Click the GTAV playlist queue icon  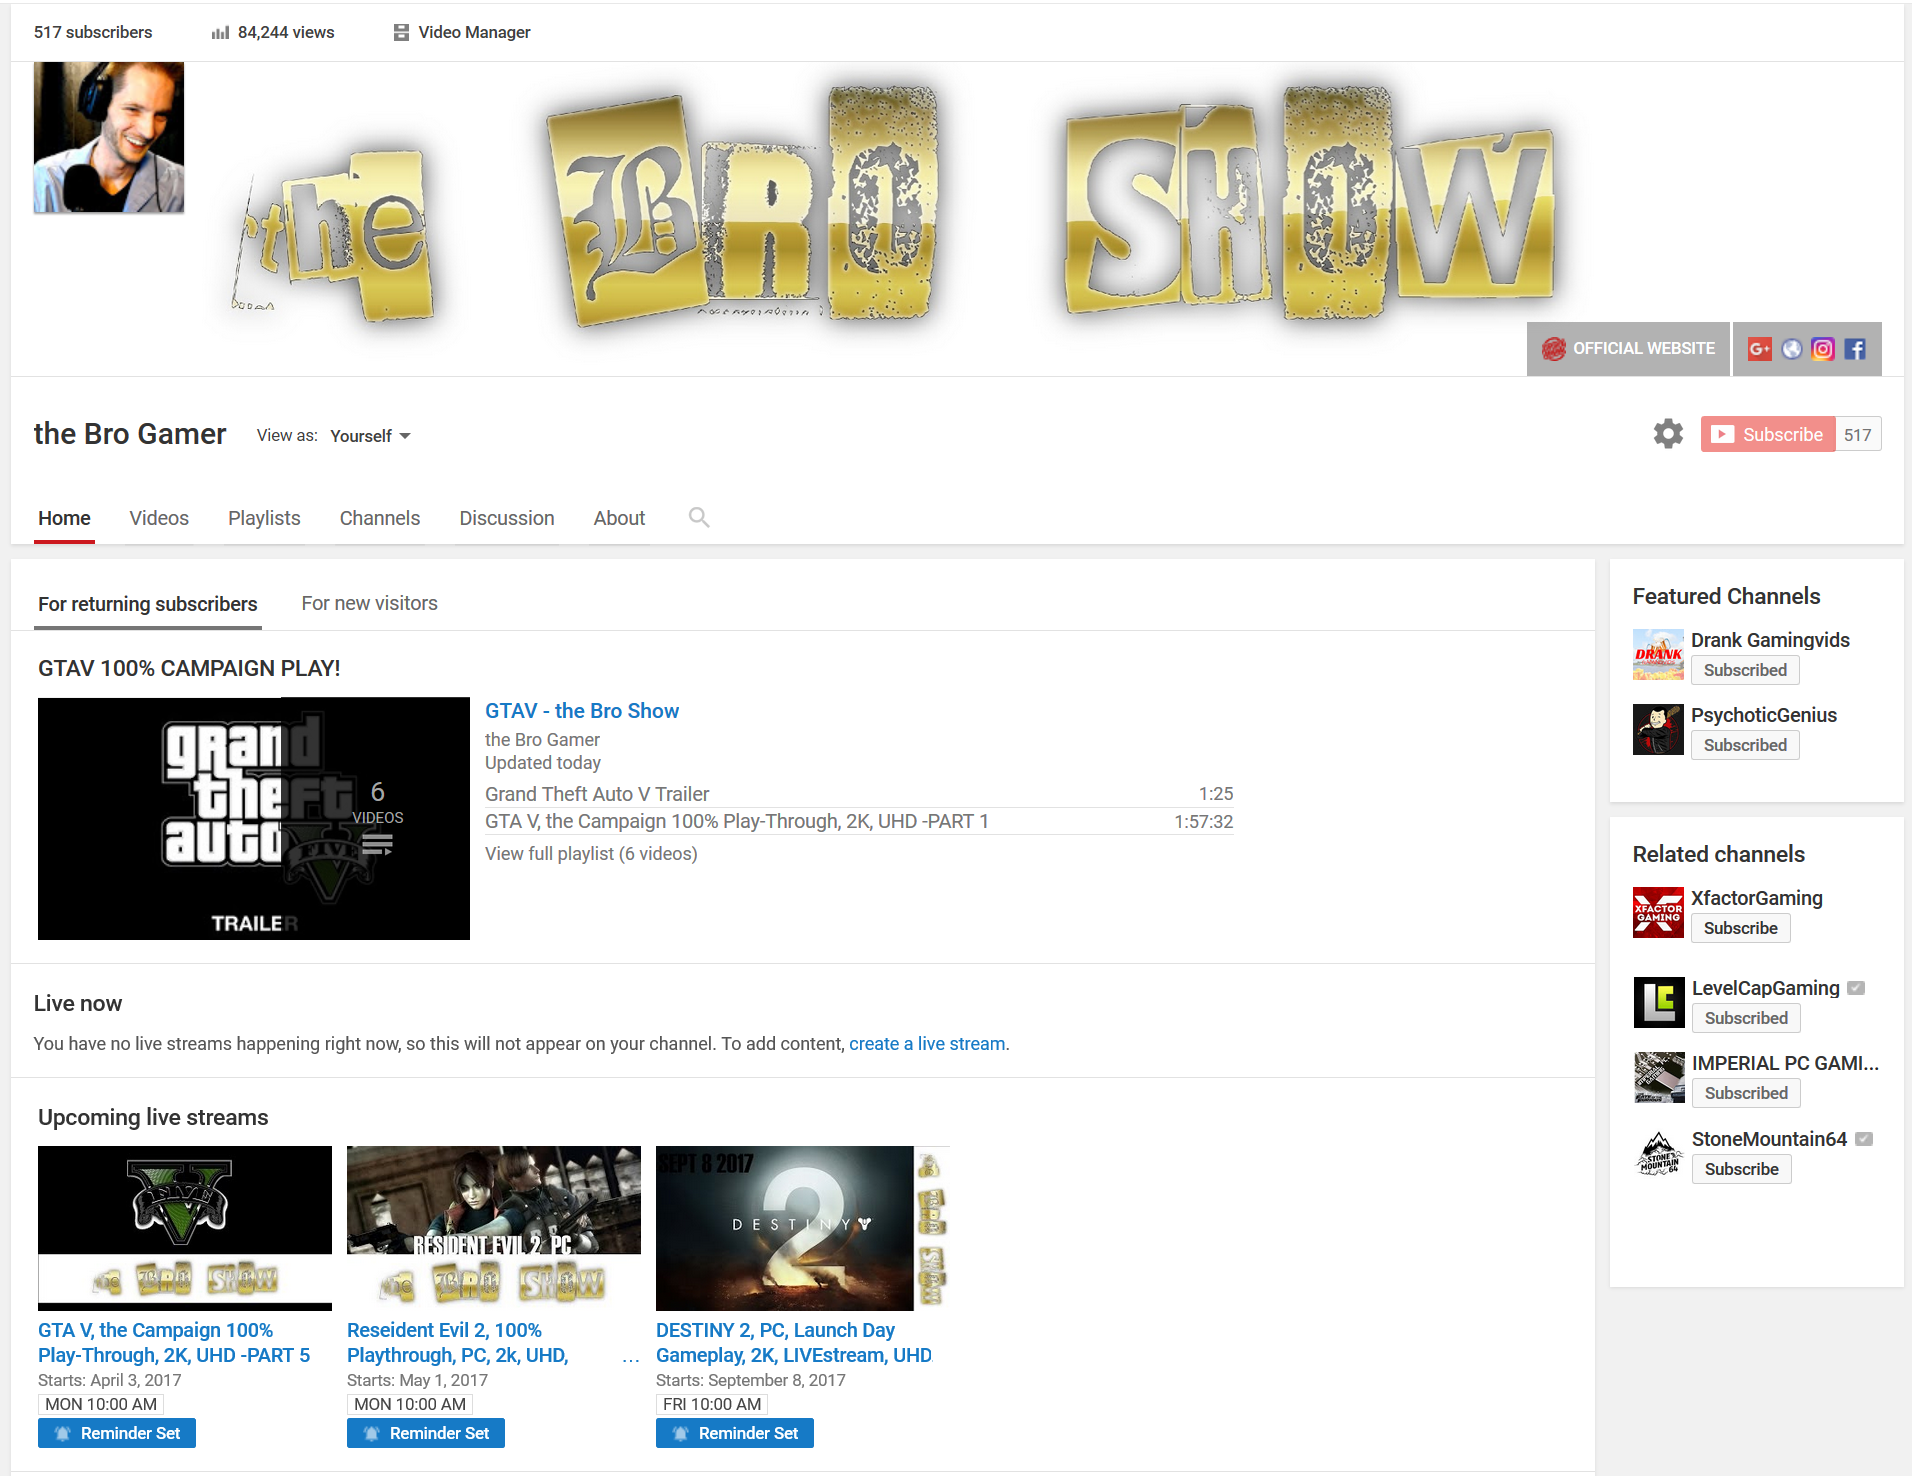coord(377,846)
